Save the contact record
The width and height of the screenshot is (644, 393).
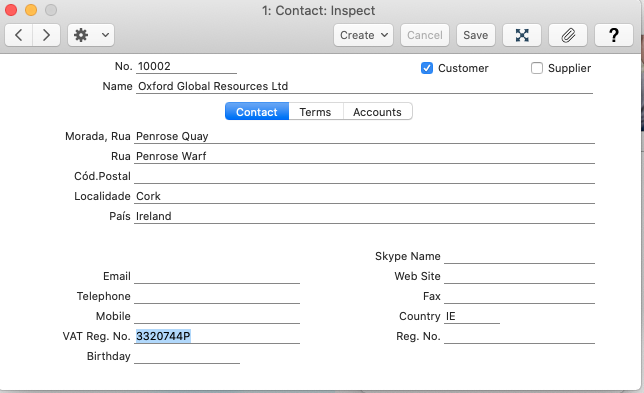(476, 35)
